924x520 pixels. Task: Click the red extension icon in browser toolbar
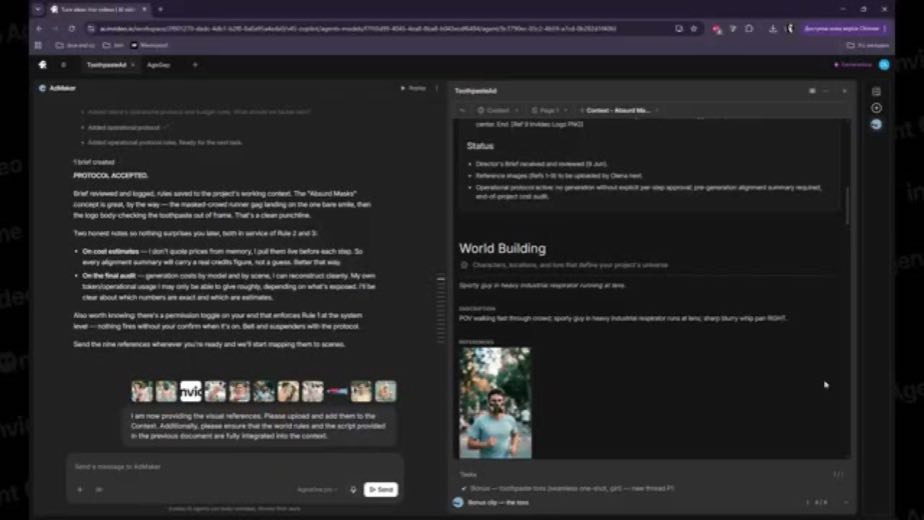click(717, 29)
